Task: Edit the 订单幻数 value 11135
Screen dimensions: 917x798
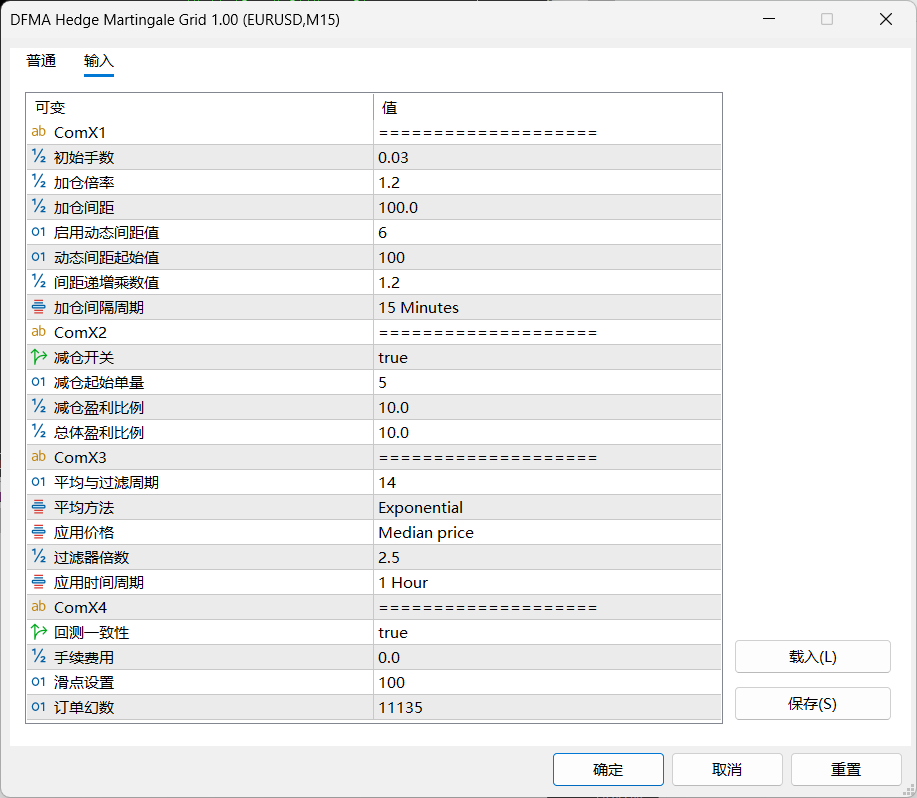Action: [547, 707]
